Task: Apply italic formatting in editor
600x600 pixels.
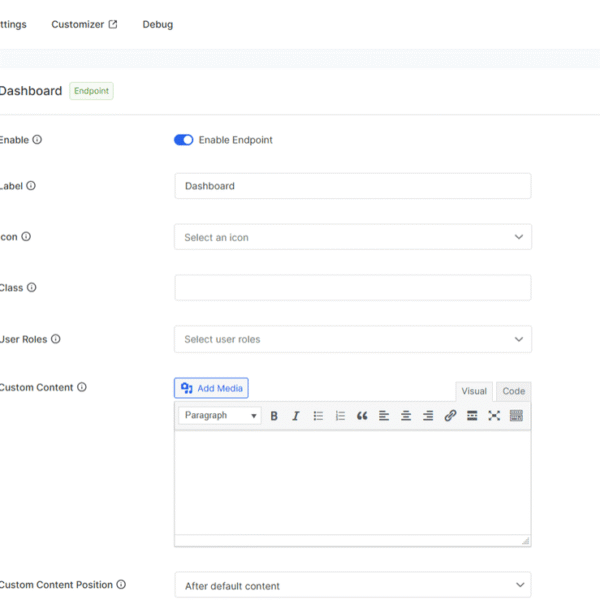Action: click(x=296, y=416)
